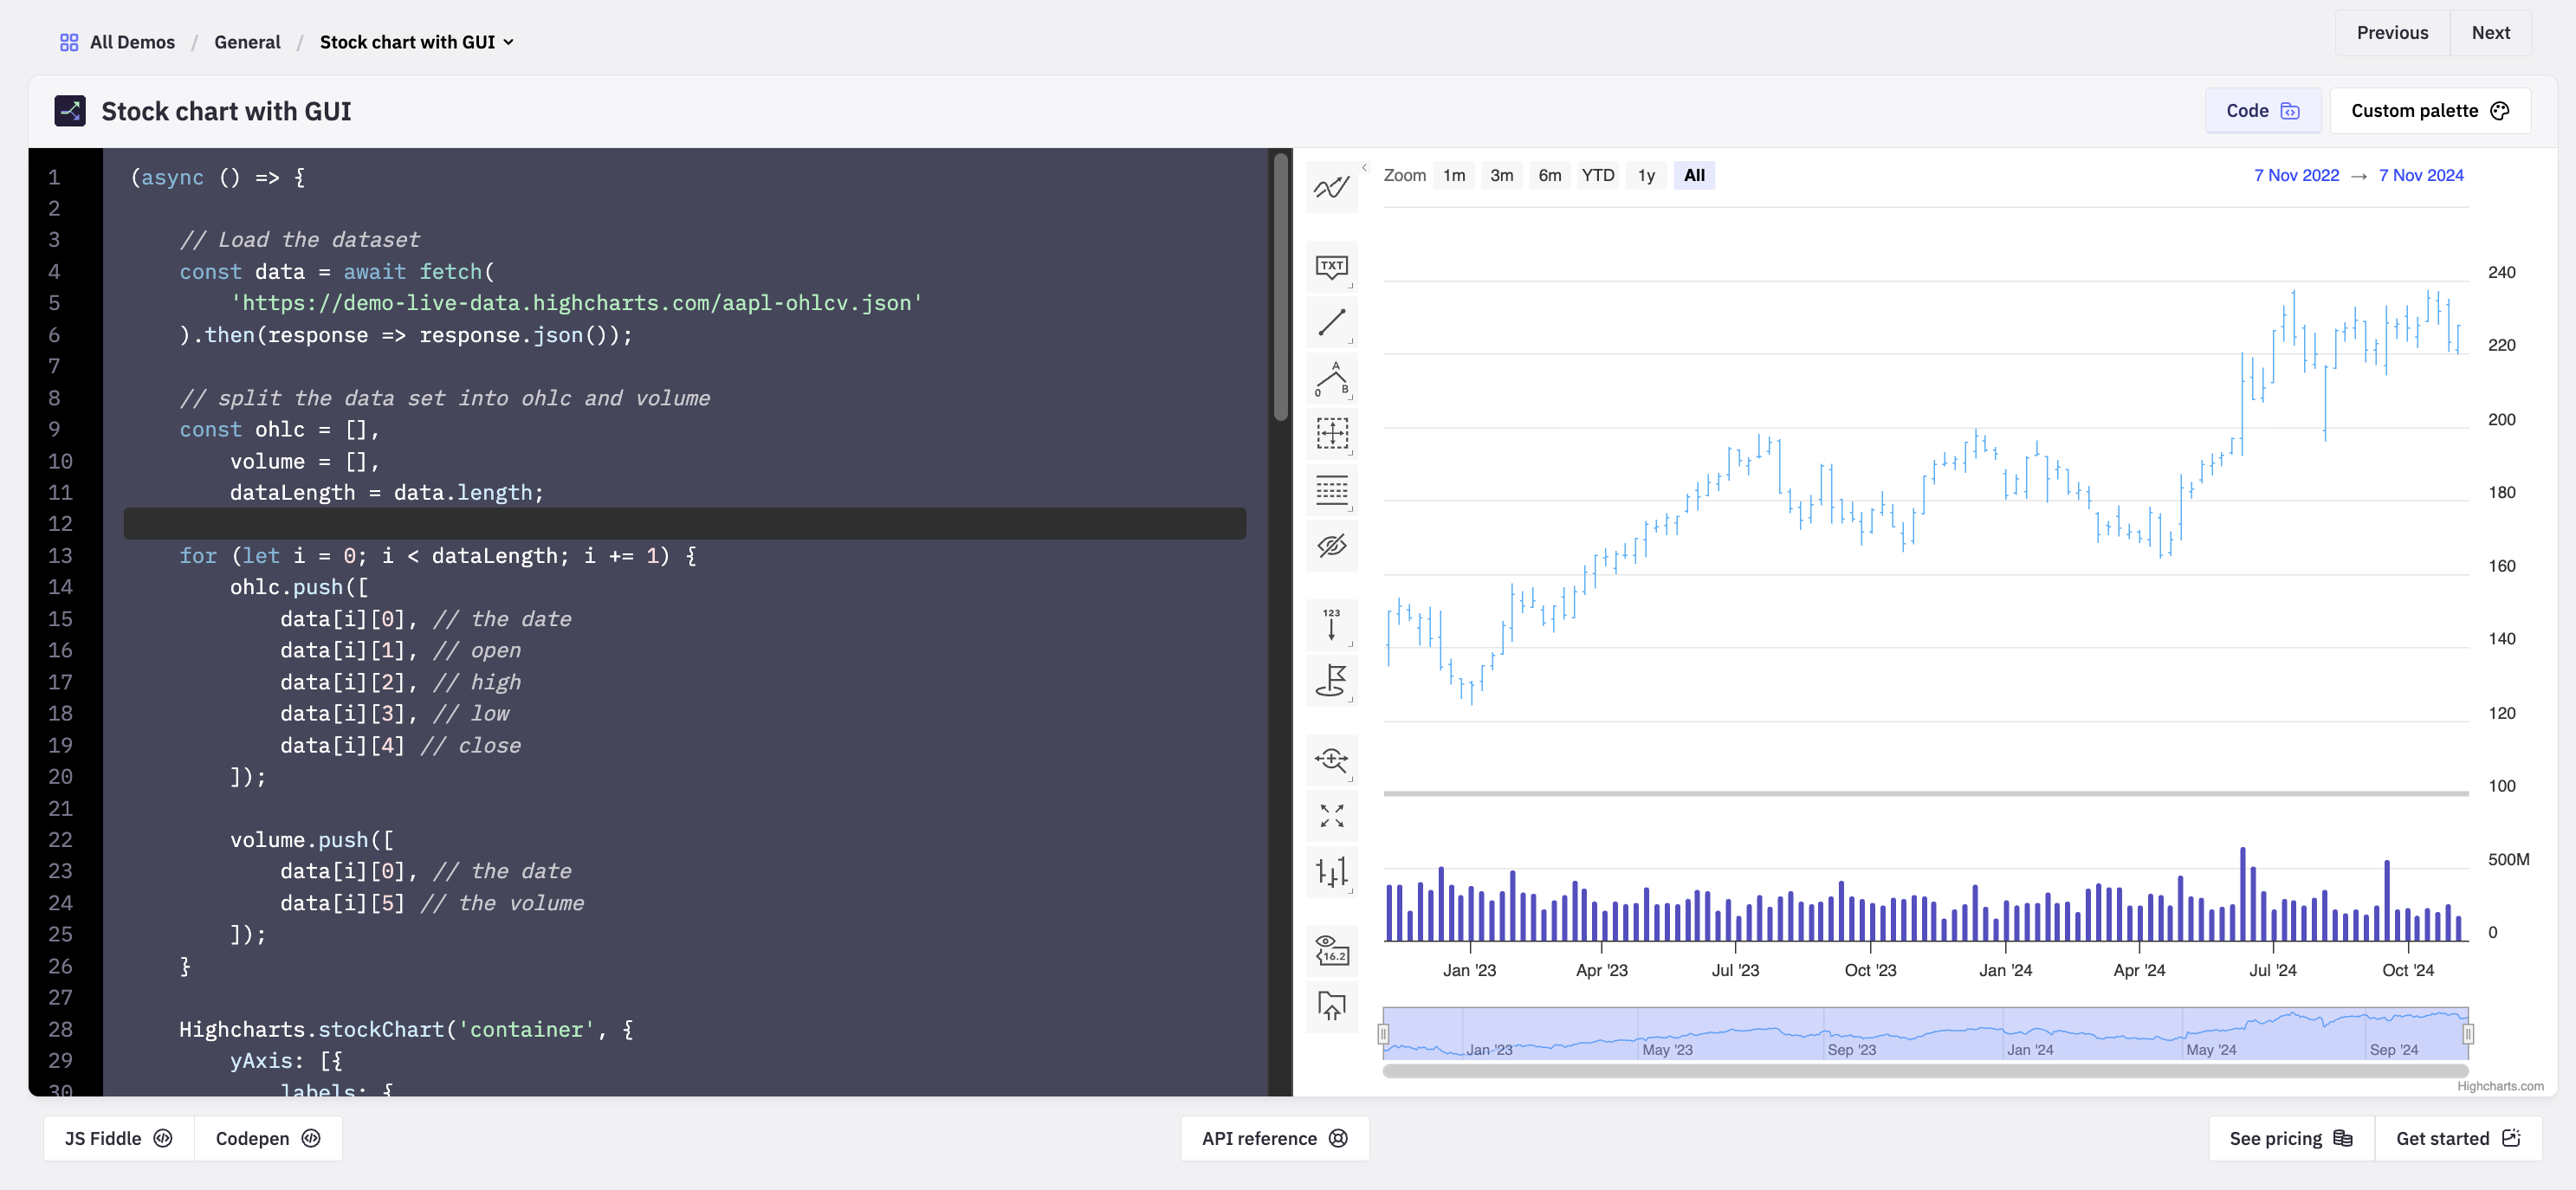Click the flag marker tool

1331,680
